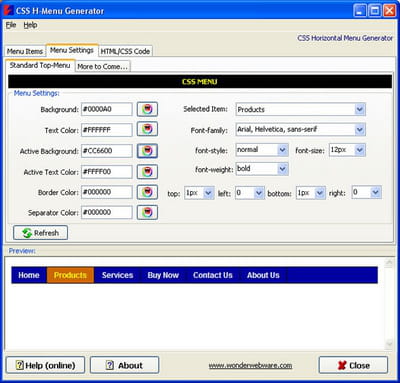Open color picker for Border Color
This screenshot has height=383, width=400.
point(147,192)
